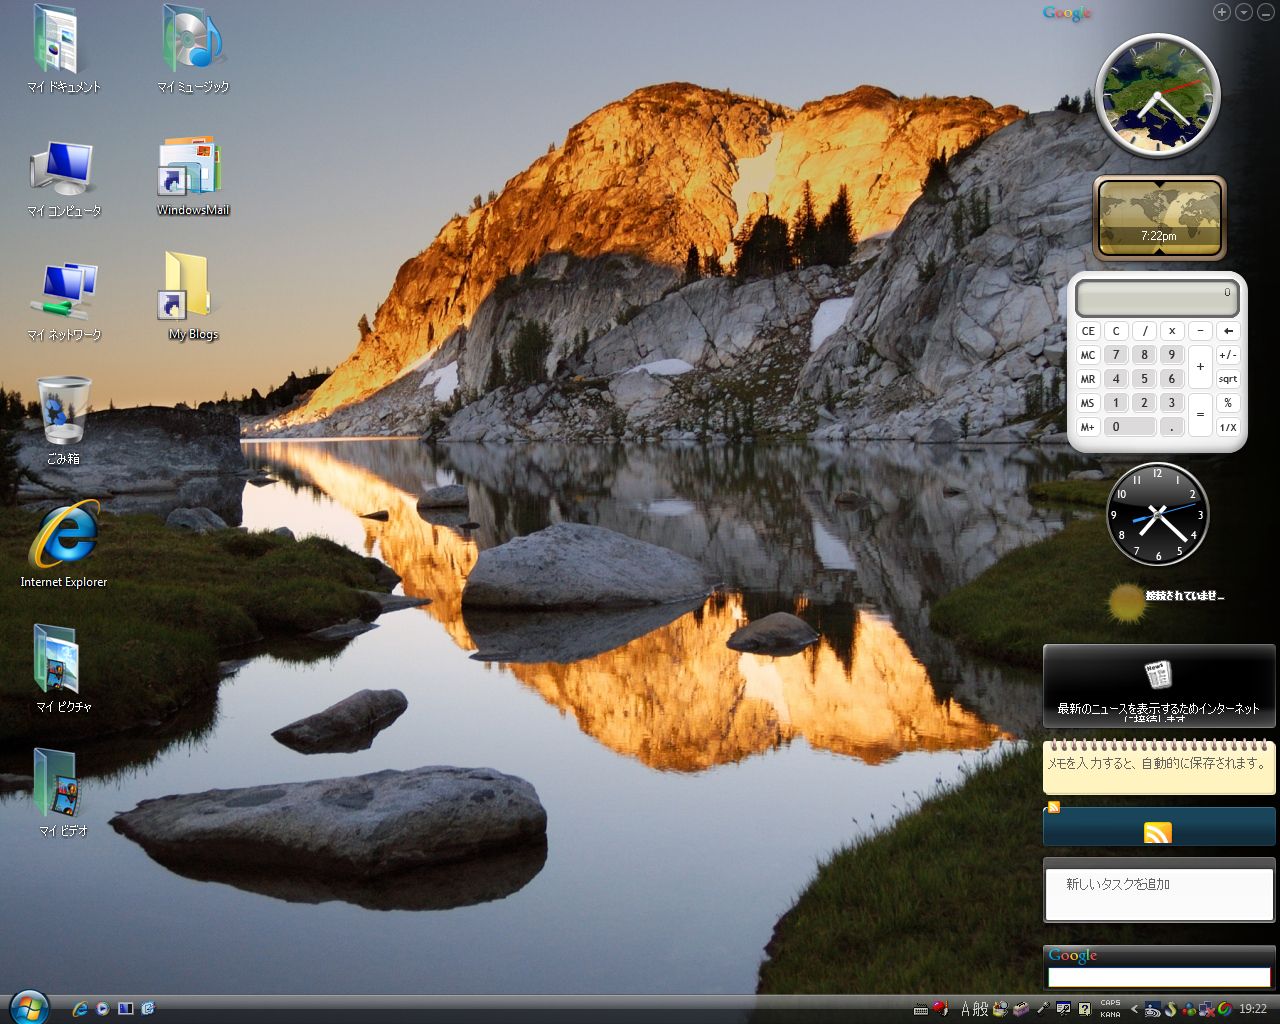
Task: Click the world time gadget showing 7:22pm
Action: click(1159, 218)
